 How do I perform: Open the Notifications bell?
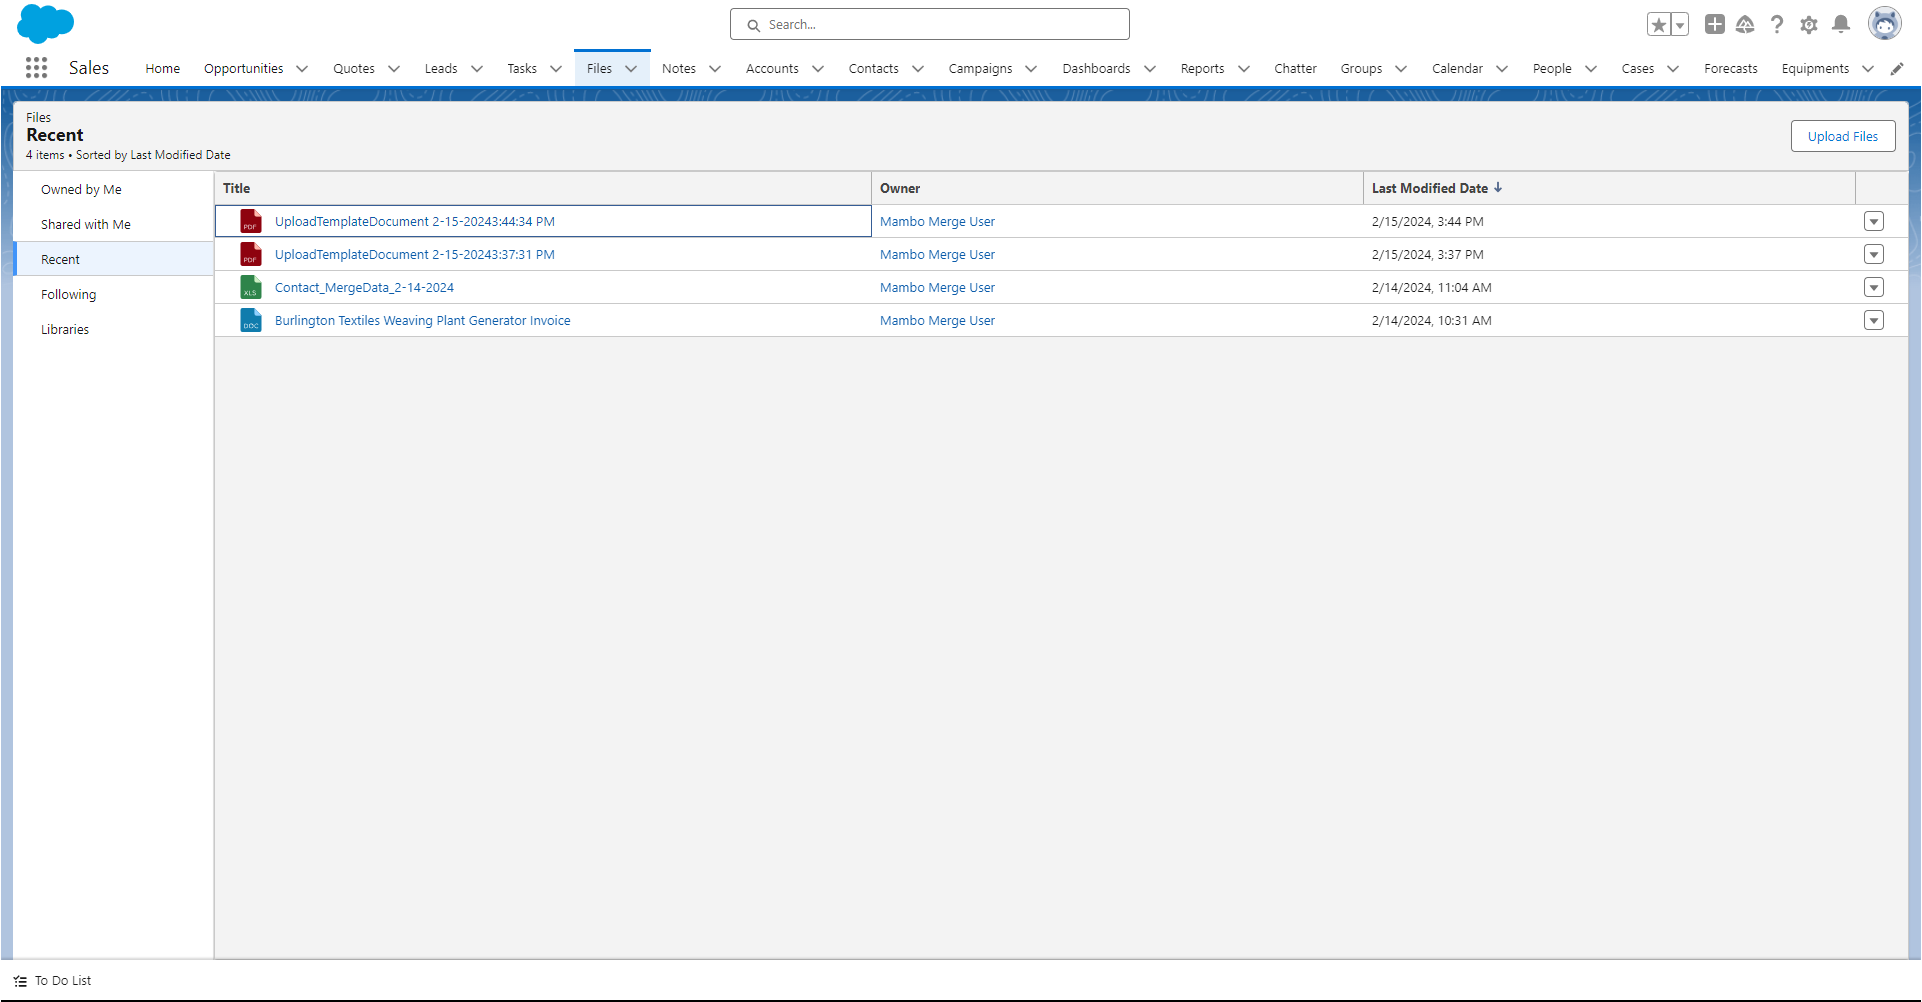pyautogui.click(x=1841, y=24)
